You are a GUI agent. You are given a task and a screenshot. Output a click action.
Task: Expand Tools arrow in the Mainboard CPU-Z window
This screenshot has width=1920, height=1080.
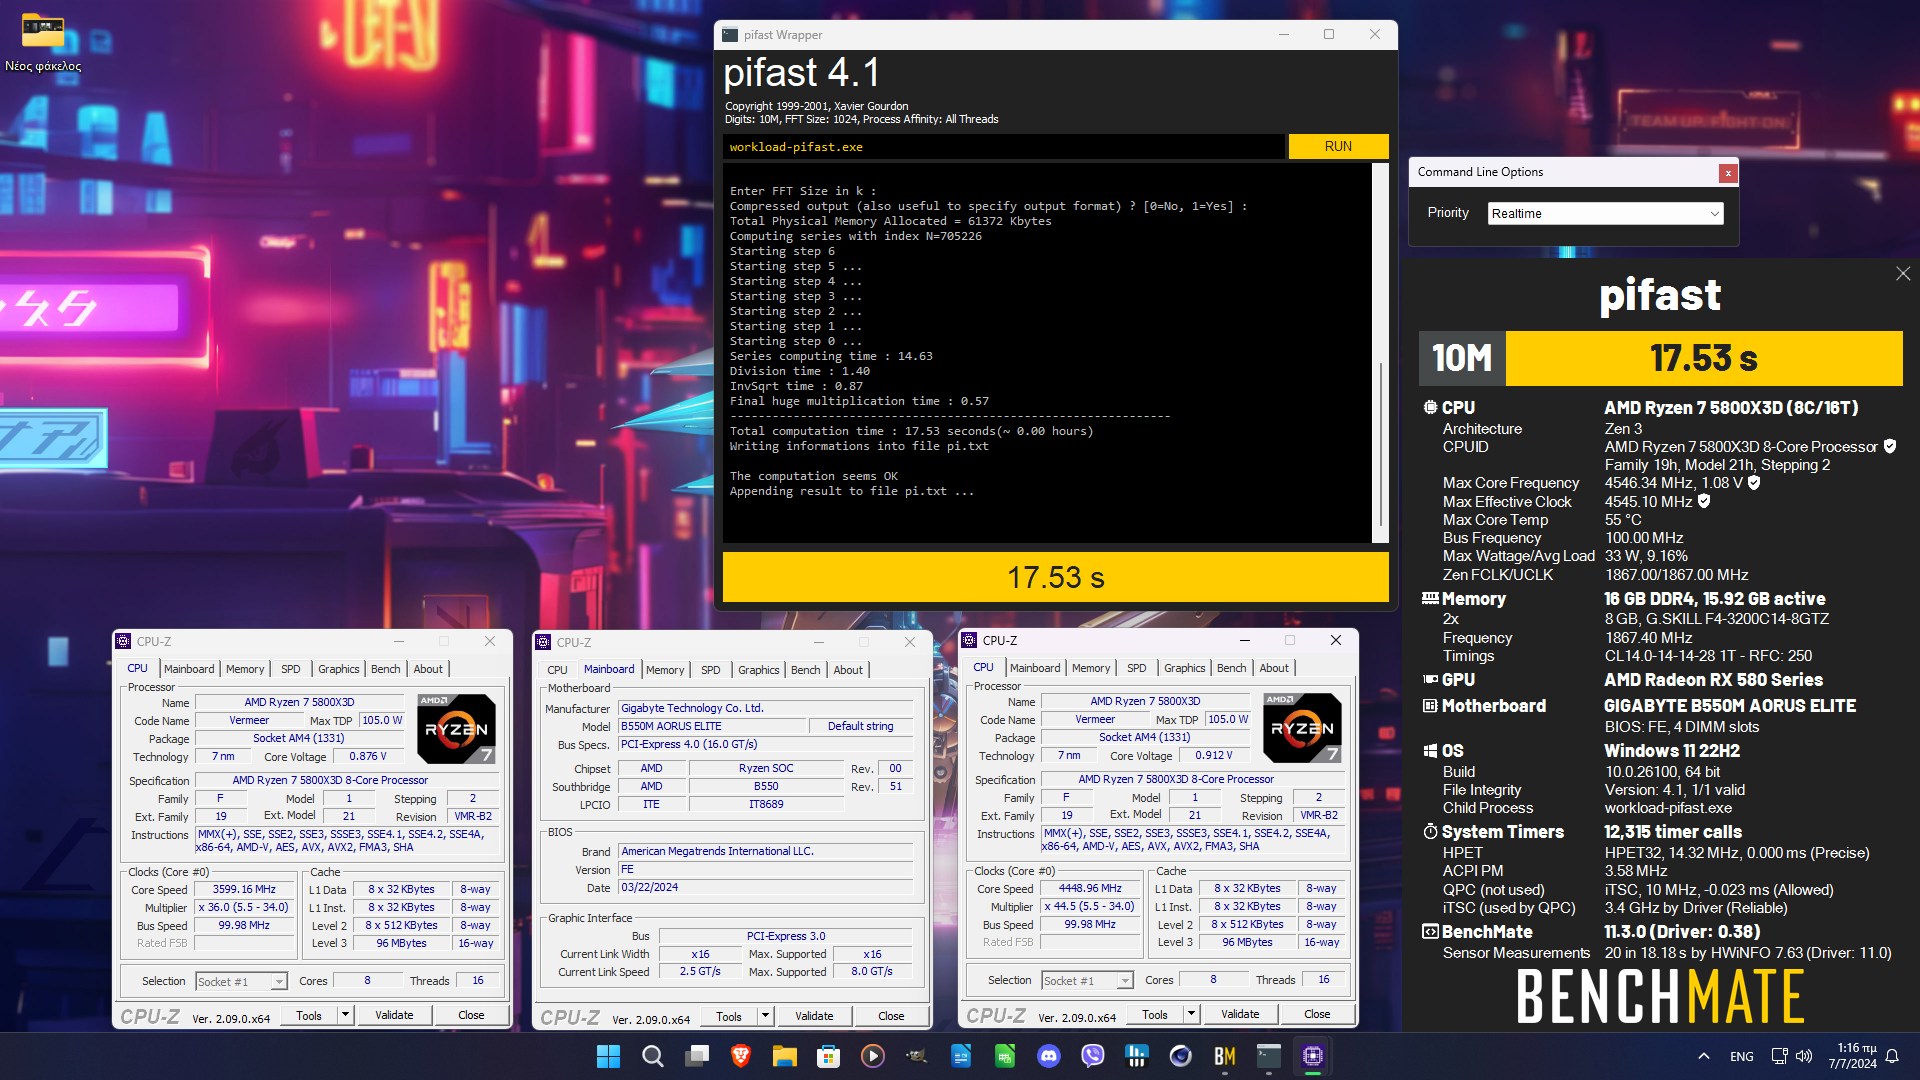(765, 1016)
